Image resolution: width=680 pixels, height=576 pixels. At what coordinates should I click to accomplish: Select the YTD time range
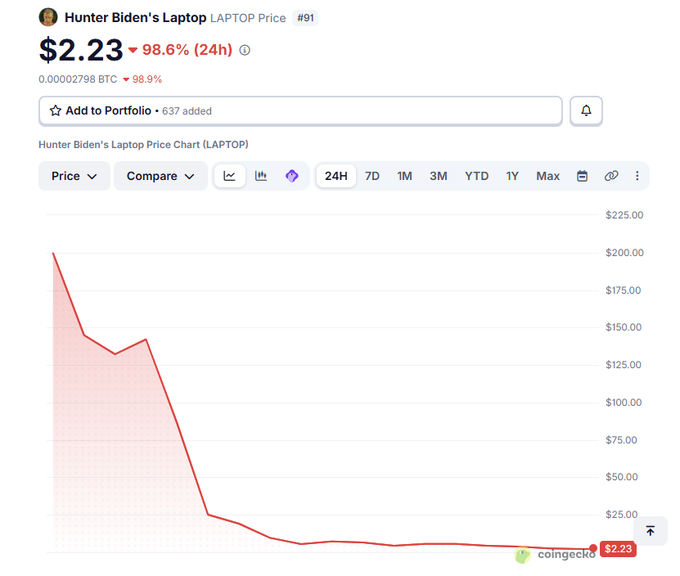tap(477, 176)
